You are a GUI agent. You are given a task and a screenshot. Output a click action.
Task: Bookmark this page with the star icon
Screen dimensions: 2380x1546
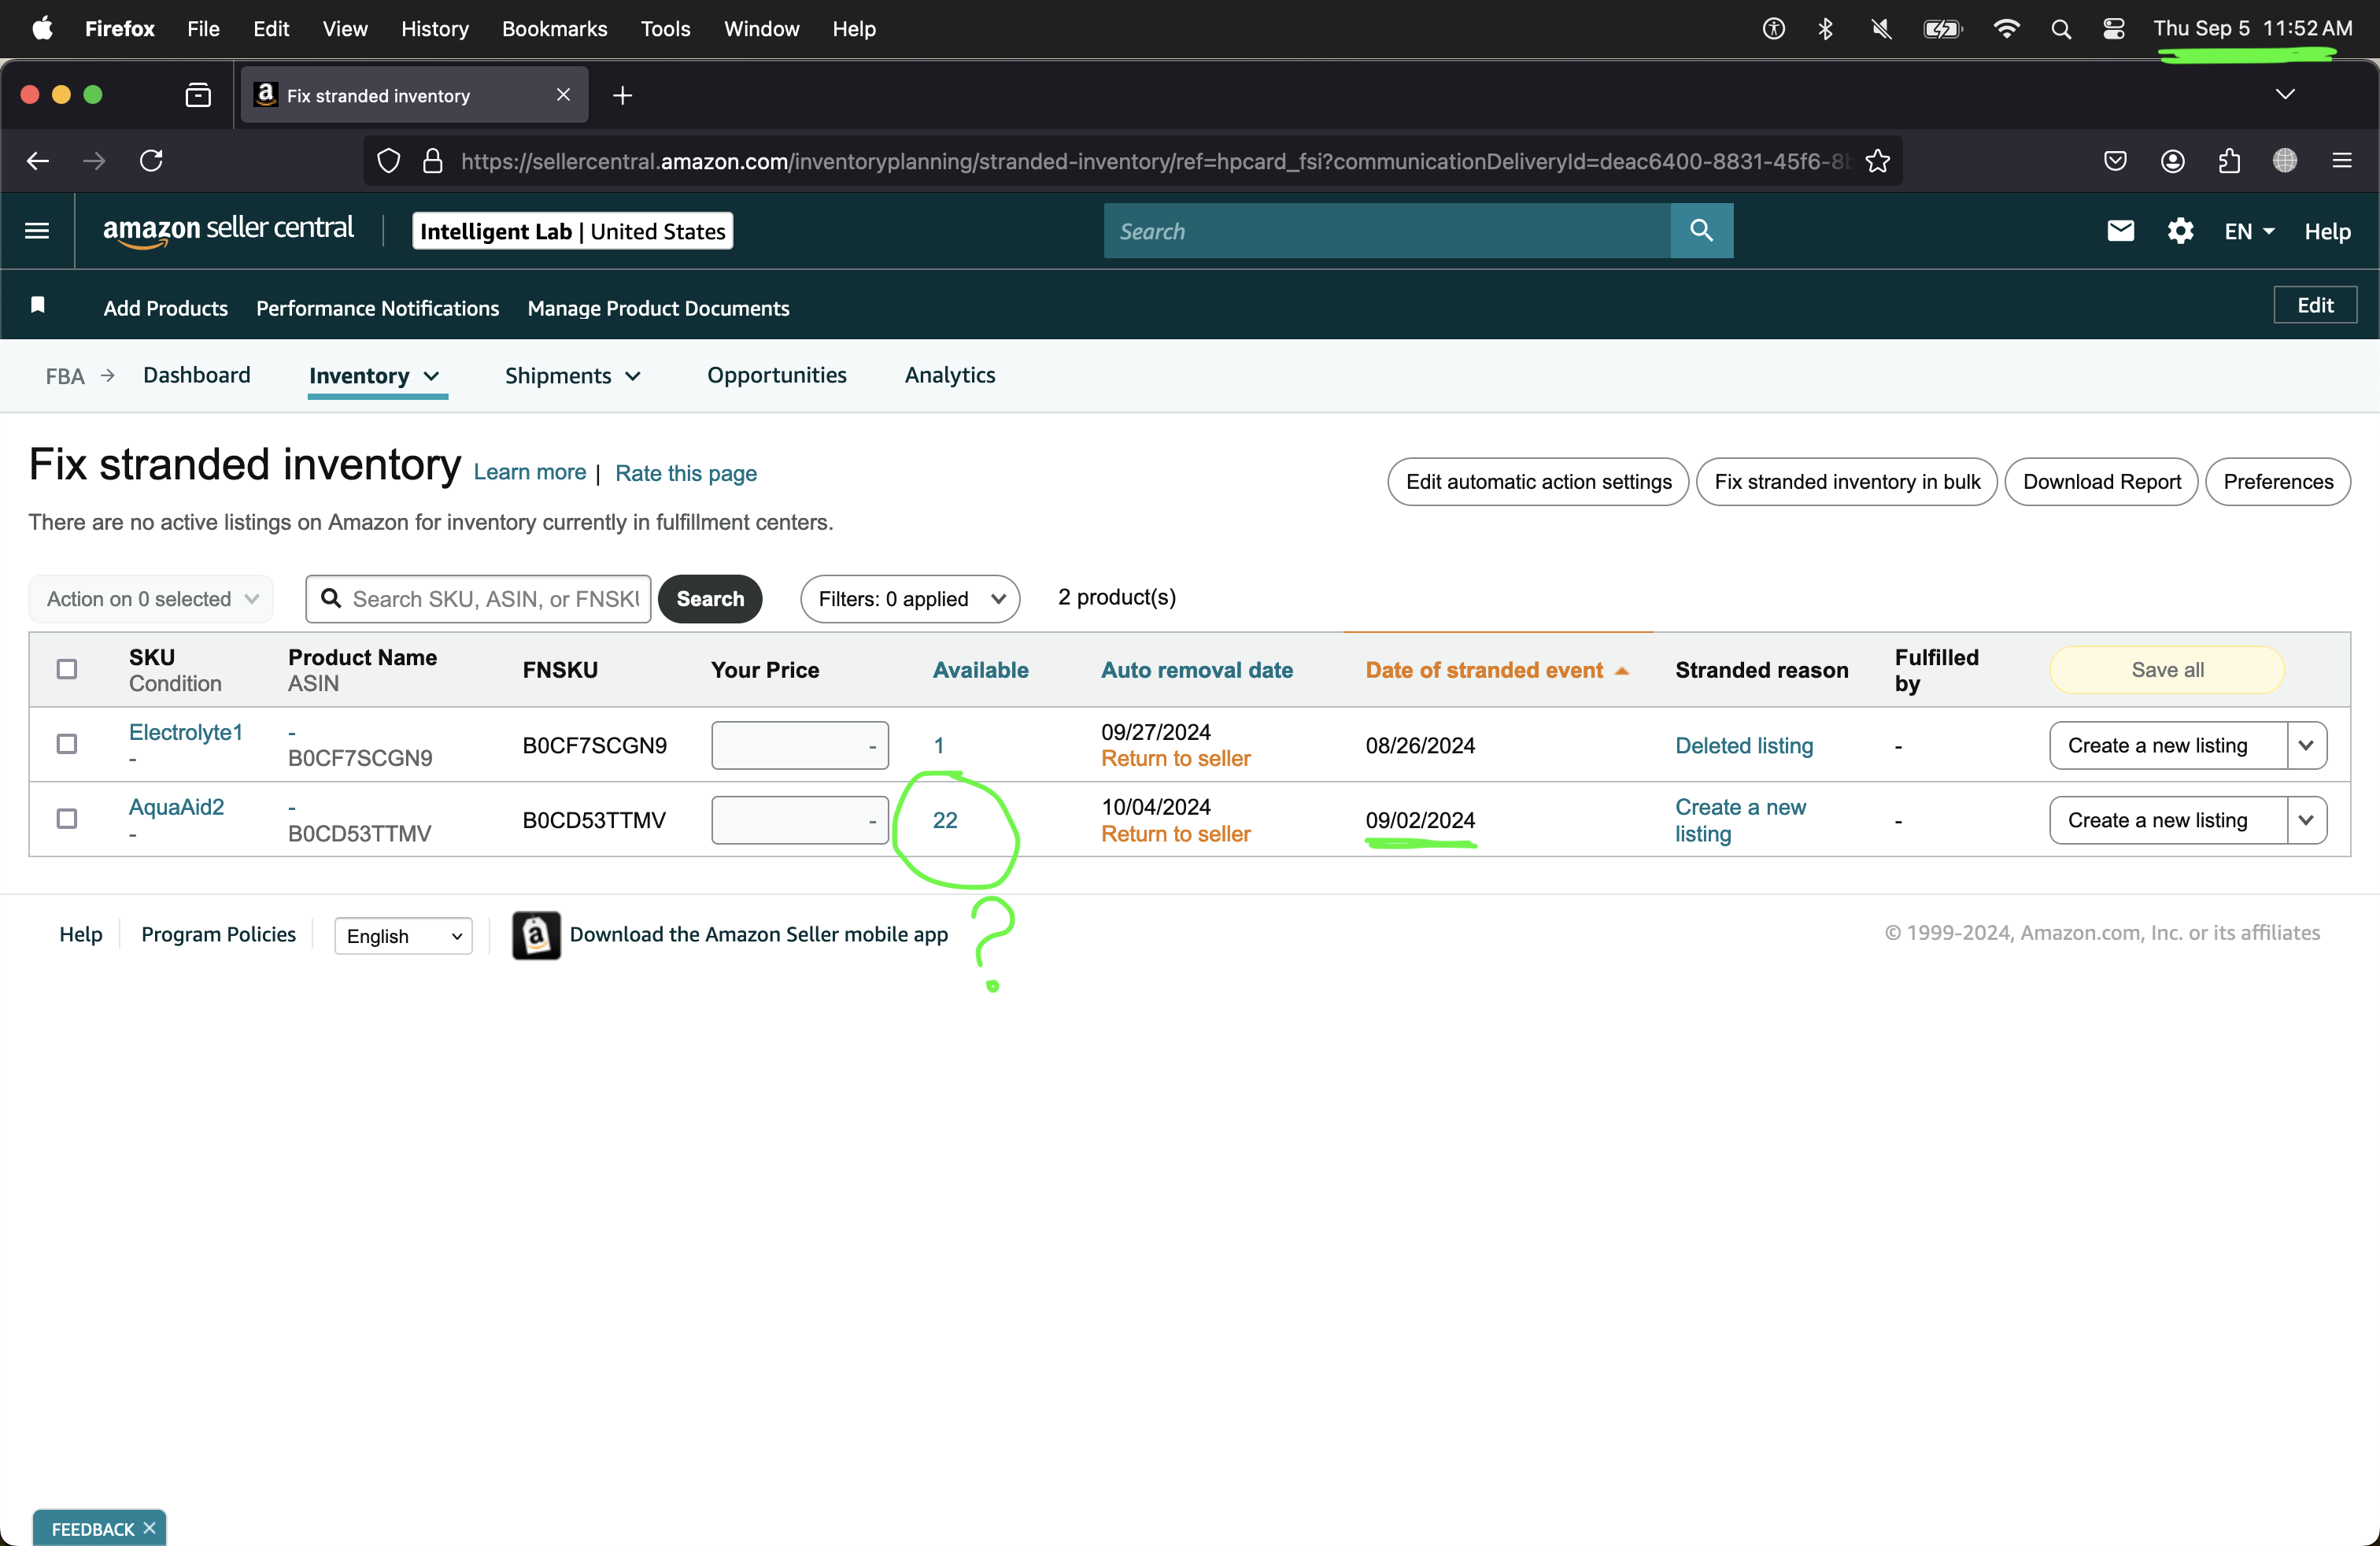(1877, 161)
